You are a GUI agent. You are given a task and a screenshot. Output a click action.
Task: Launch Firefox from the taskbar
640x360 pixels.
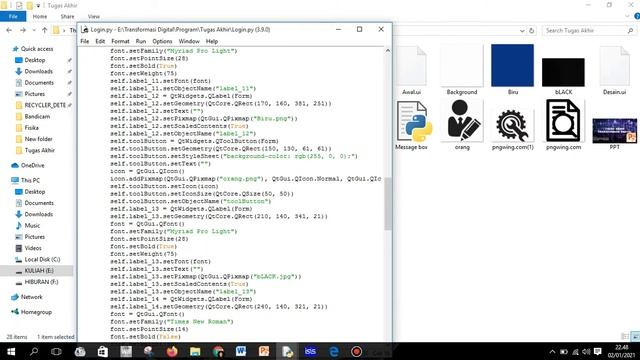pos(172,351)
